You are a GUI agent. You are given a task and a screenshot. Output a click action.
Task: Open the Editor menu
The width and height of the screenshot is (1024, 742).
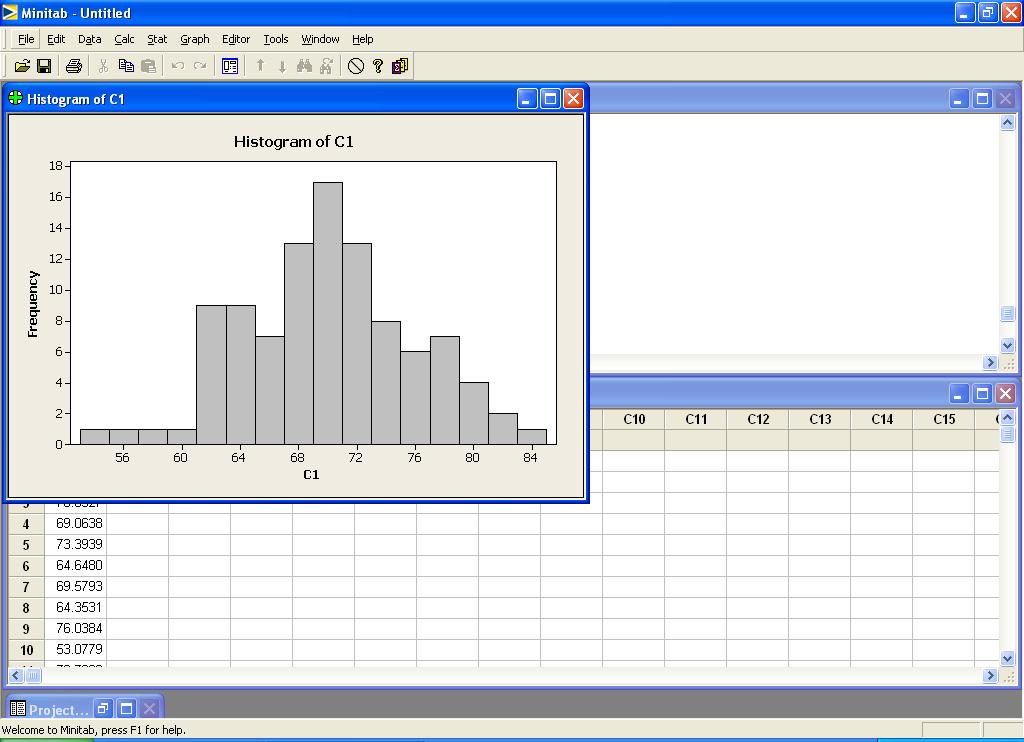point(236,39)
